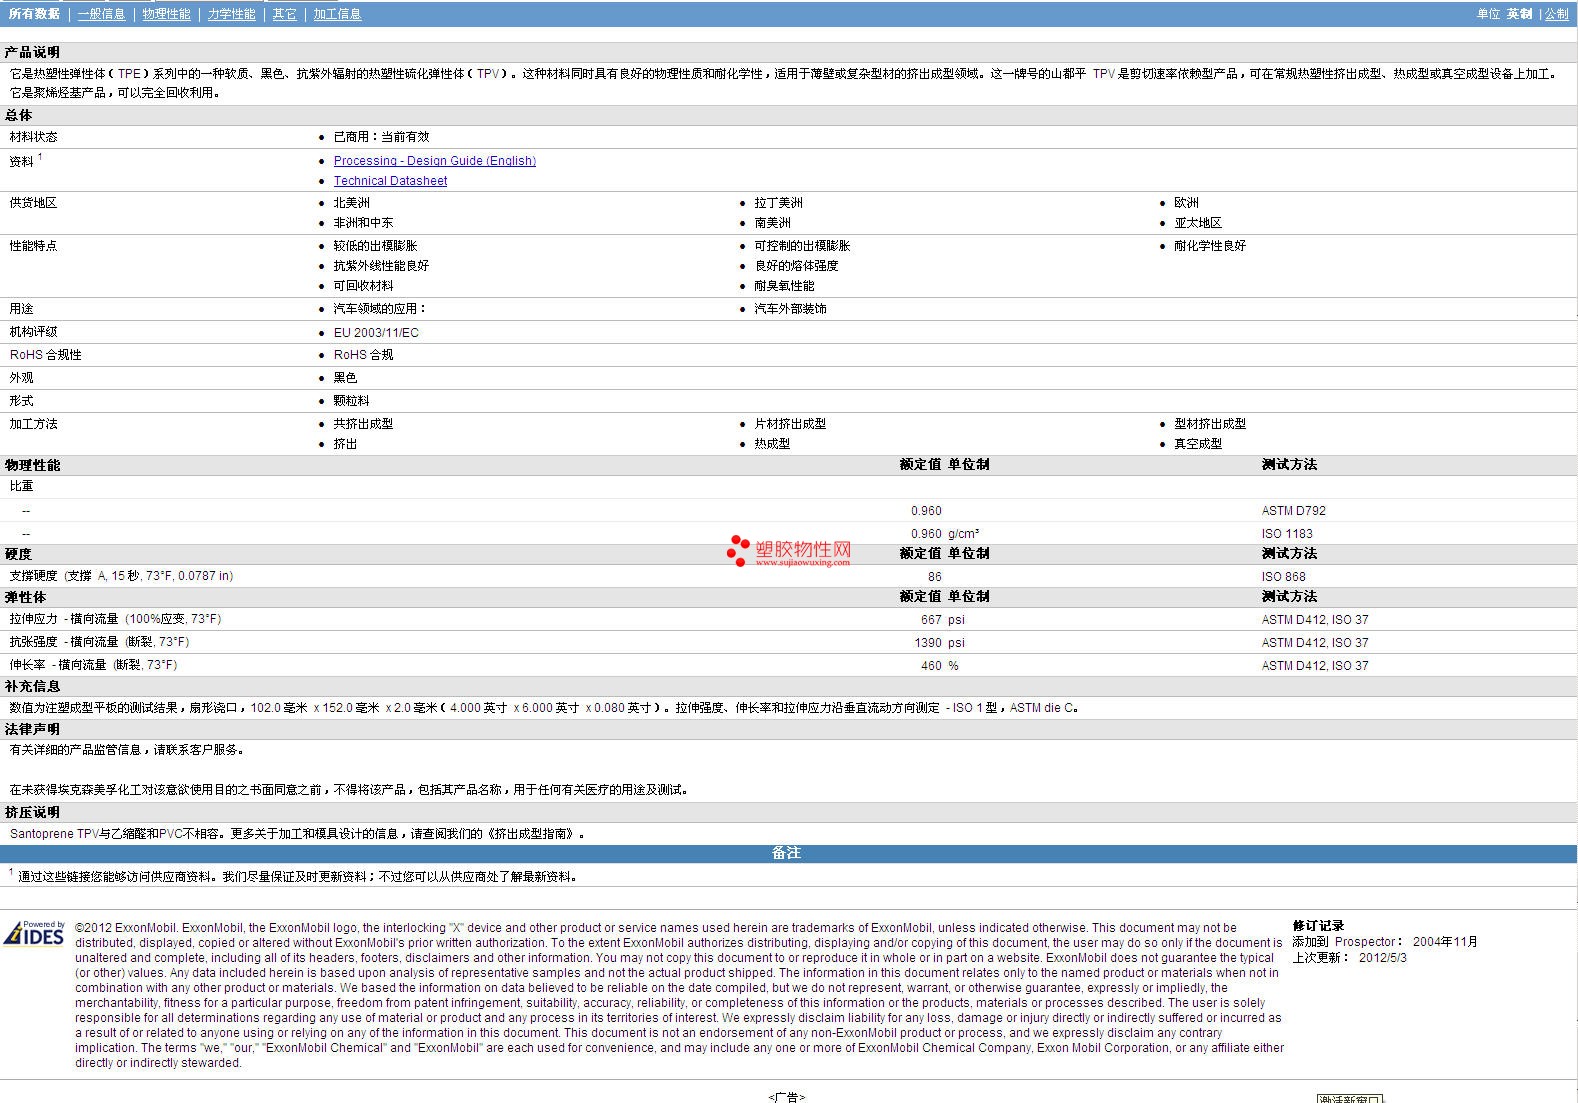The image size is (1578, 1103).
Task: Select the 所有数据 tab
Action: coord(34,14)
